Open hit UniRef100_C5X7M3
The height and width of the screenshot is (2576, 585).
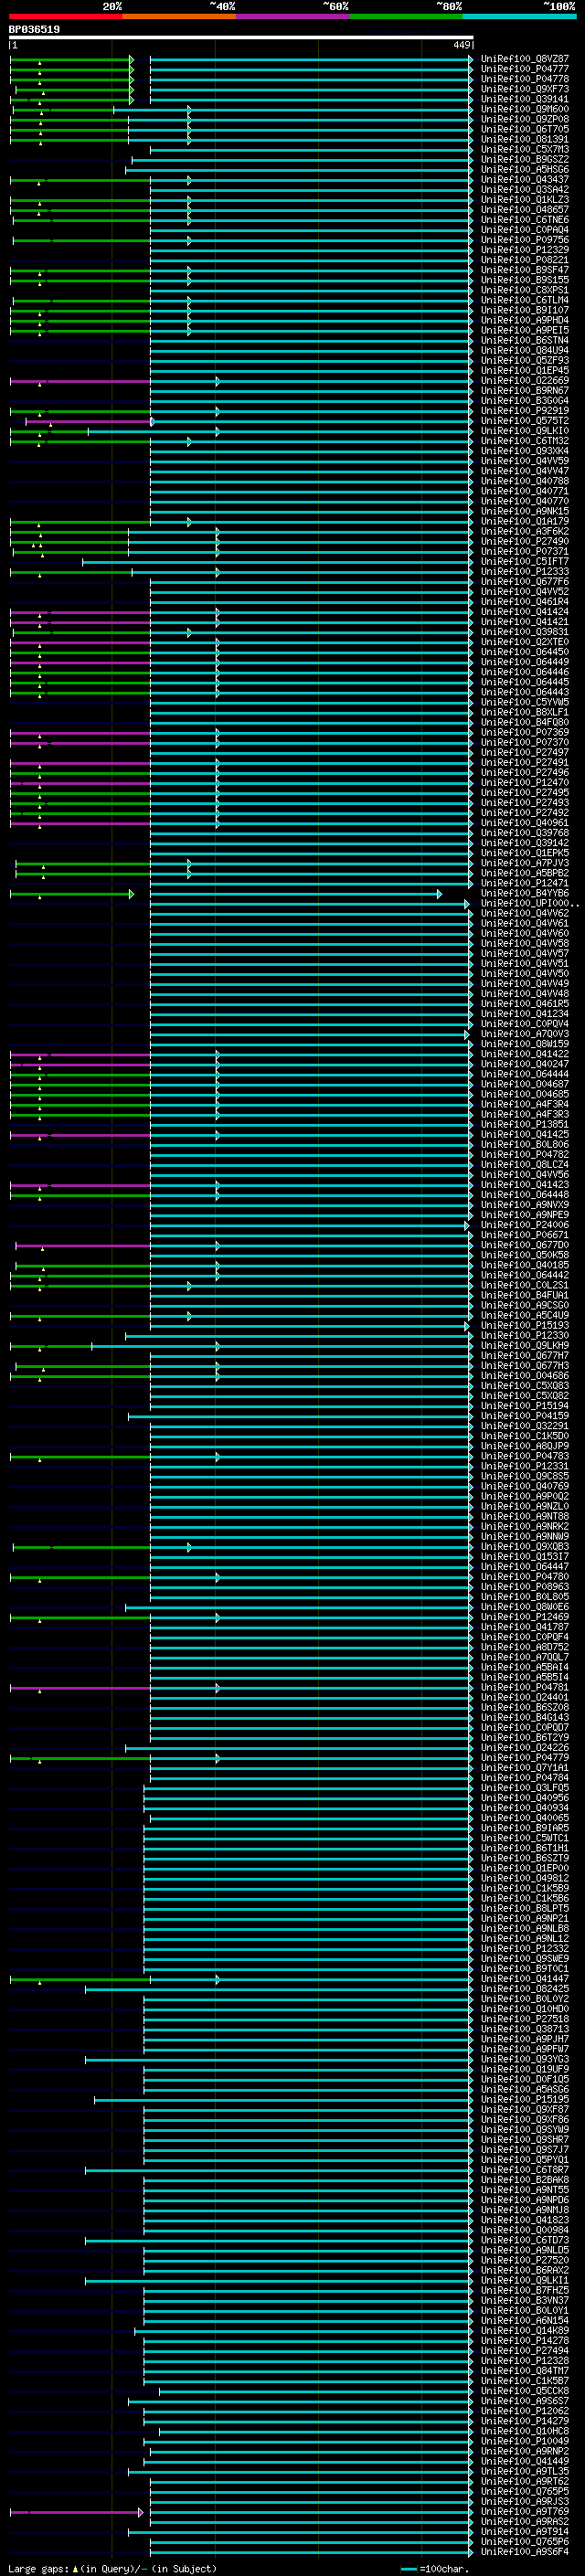pos(525,149)
